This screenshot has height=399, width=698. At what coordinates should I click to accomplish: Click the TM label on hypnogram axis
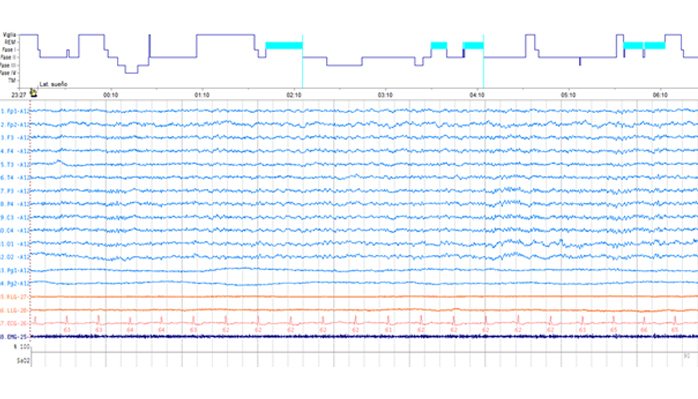(12, 81)
